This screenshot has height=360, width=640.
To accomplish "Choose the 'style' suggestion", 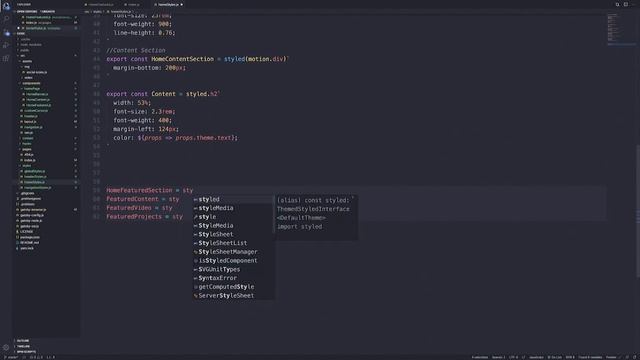I will coord(234,217).
